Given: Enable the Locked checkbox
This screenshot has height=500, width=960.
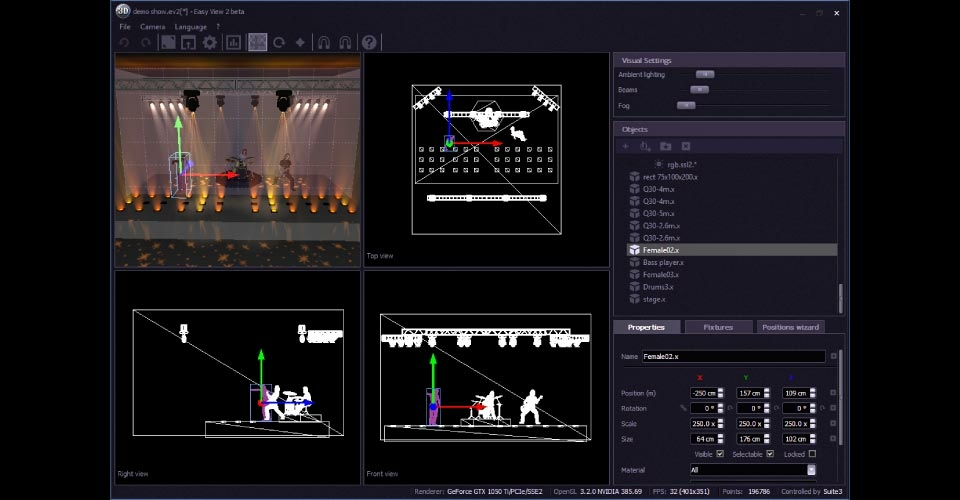Looking at the screenshot, I should (x=812, y=454).
